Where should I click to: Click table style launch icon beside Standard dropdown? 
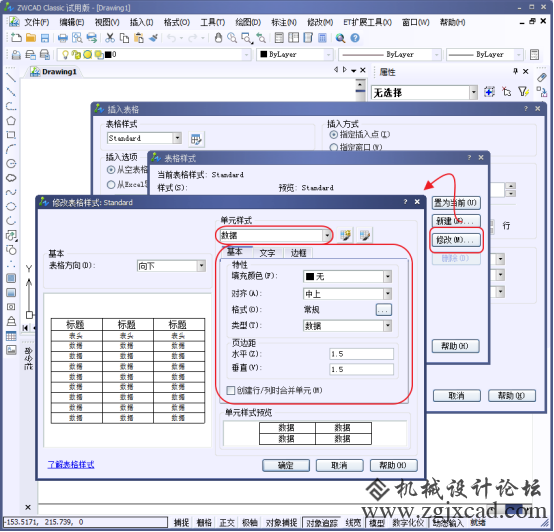click(x=196, y=139)
